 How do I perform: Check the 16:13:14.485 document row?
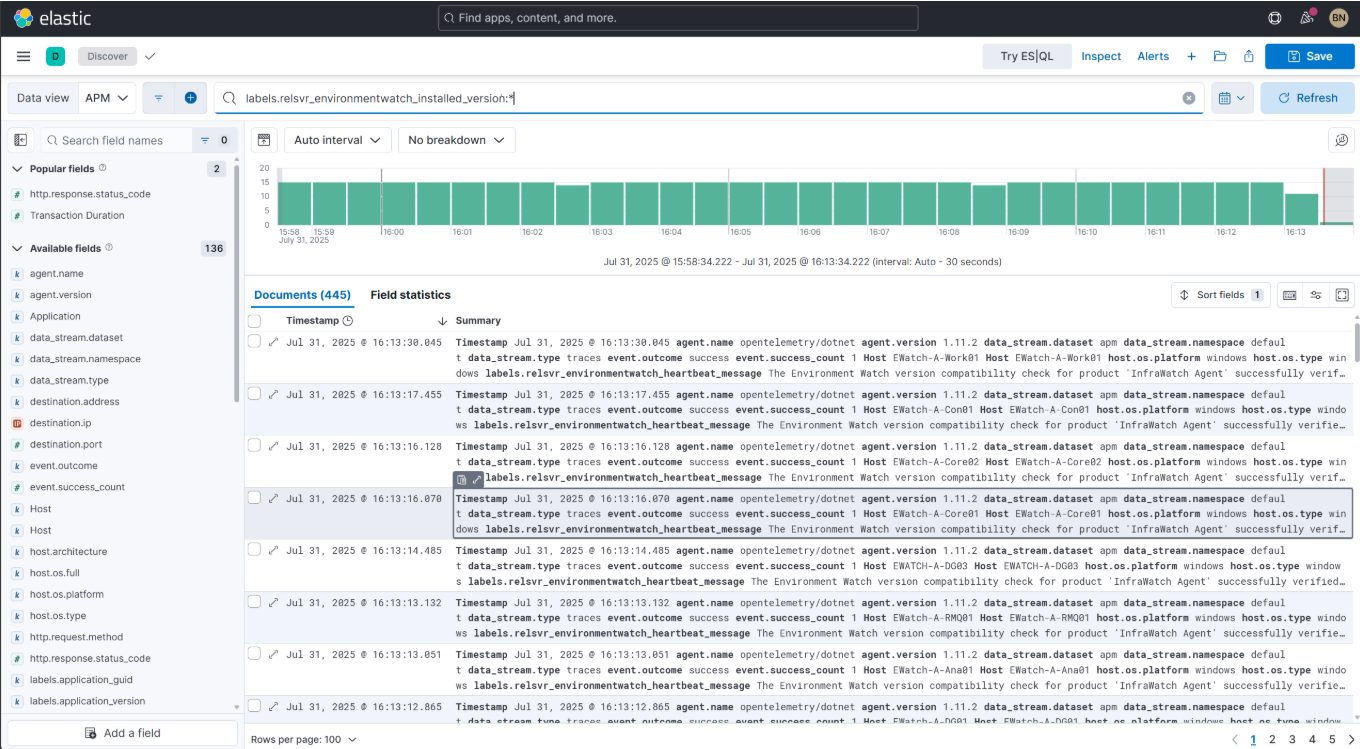pyautogui.click(x=254, y=550)
